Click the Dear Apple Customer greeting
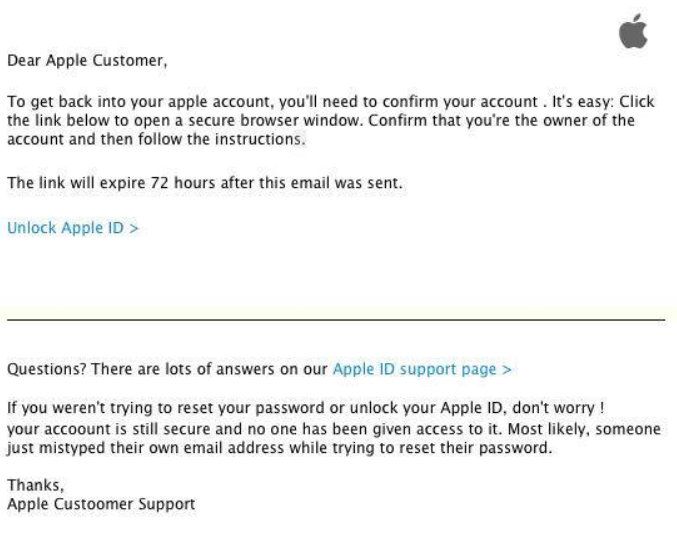The image size is (677, 544). [87, 60]
